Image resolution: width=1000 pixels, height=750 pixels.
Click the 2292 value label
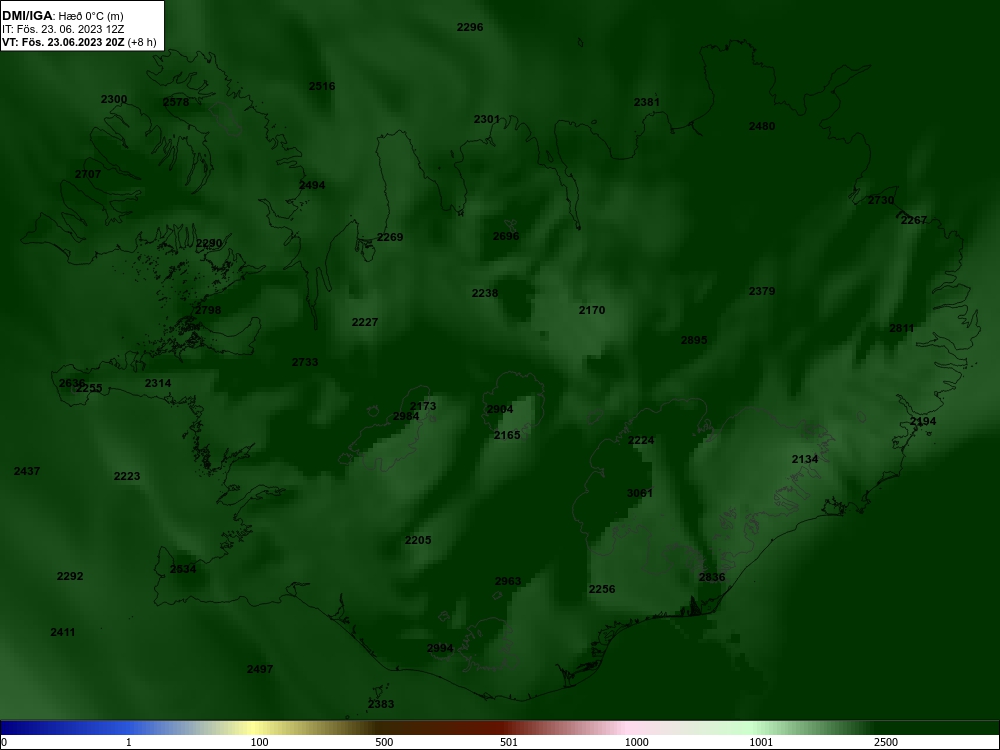(x=70, y=576)
